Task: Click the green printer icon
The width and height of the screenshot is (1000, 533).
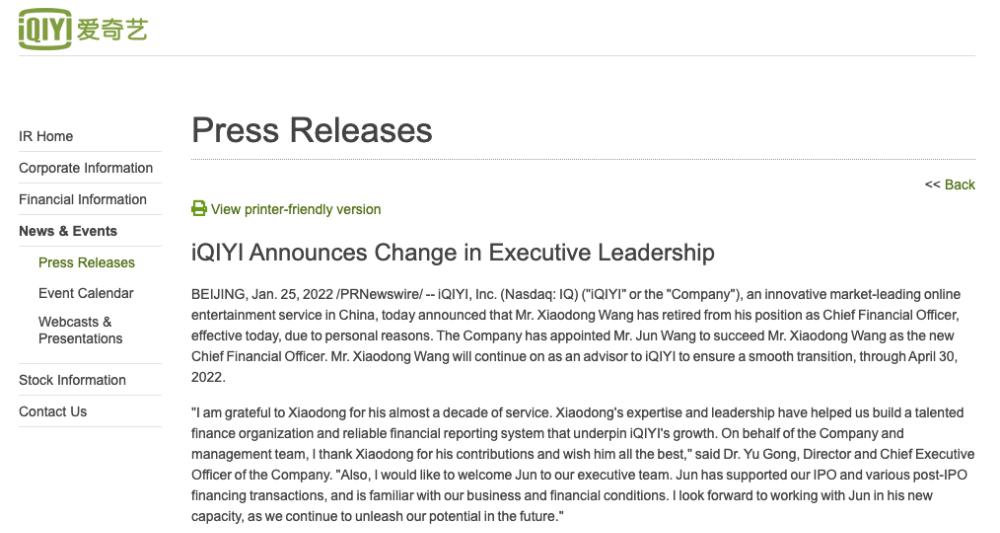Action: click(199, 208)
